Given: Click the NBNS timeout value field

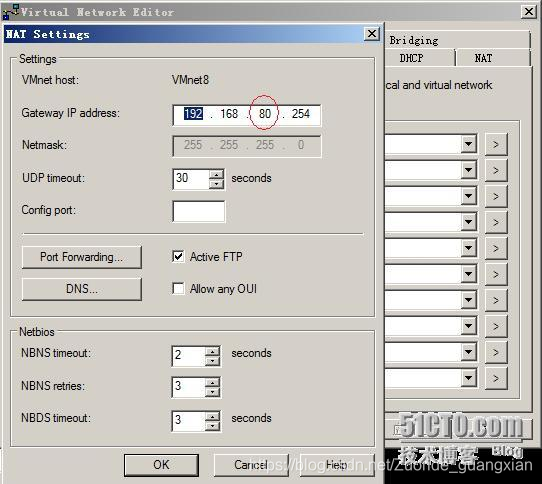Looking at the screenshot, I should click(x=188, y=356).
